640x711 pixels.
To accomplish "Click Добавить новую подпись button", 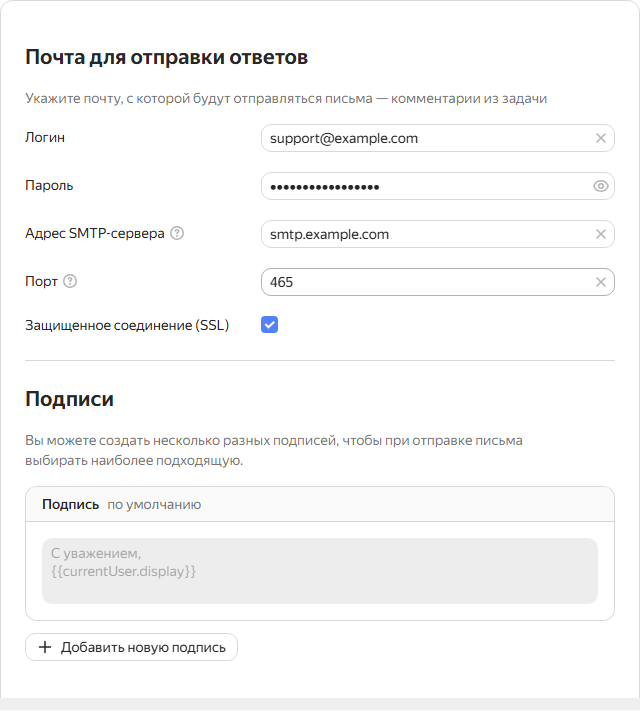I will tap(132, 647).
